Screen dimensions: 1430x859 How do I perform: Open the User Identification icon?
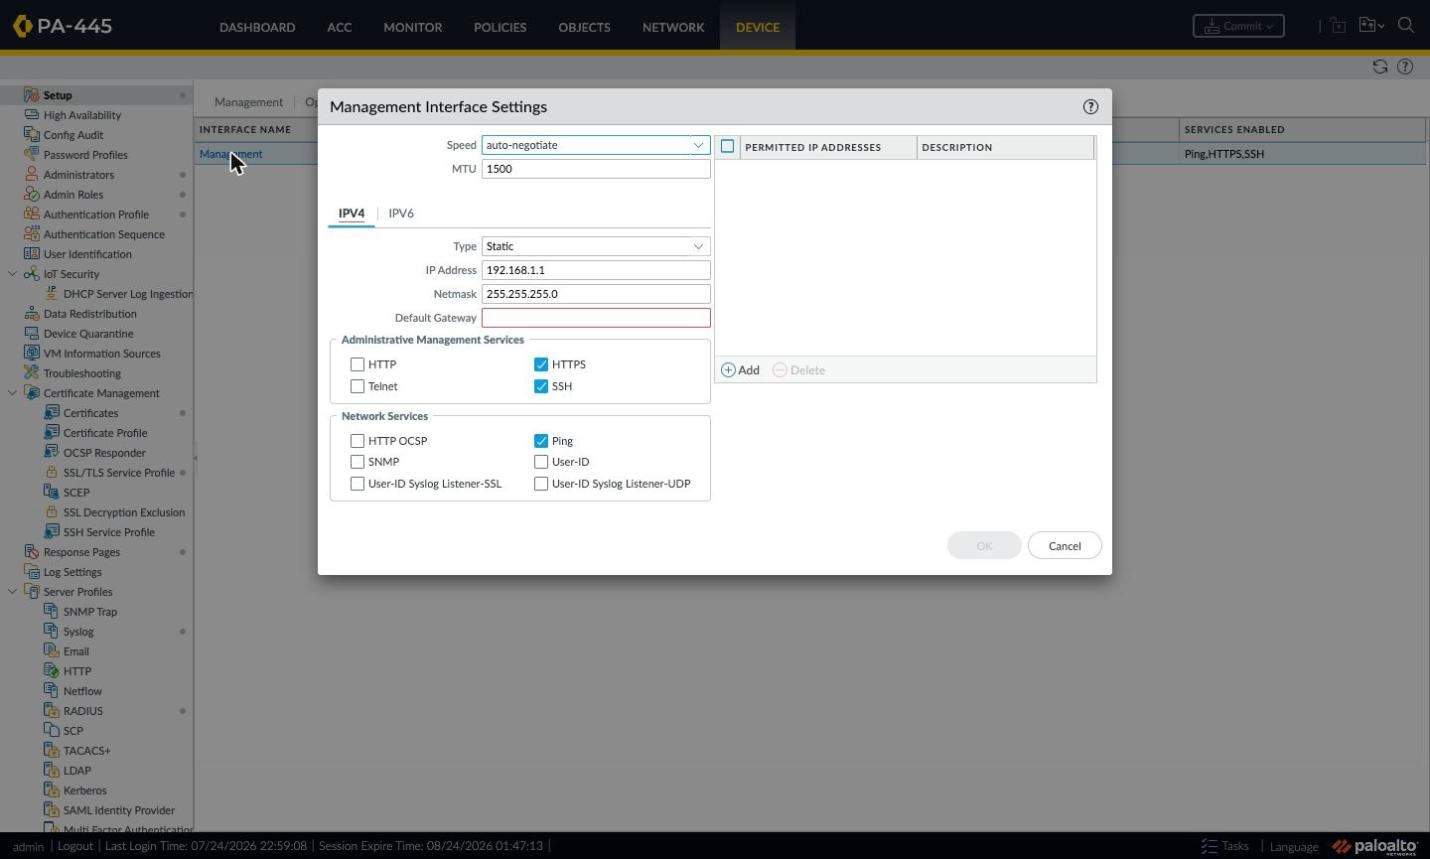tap(31, 254)
